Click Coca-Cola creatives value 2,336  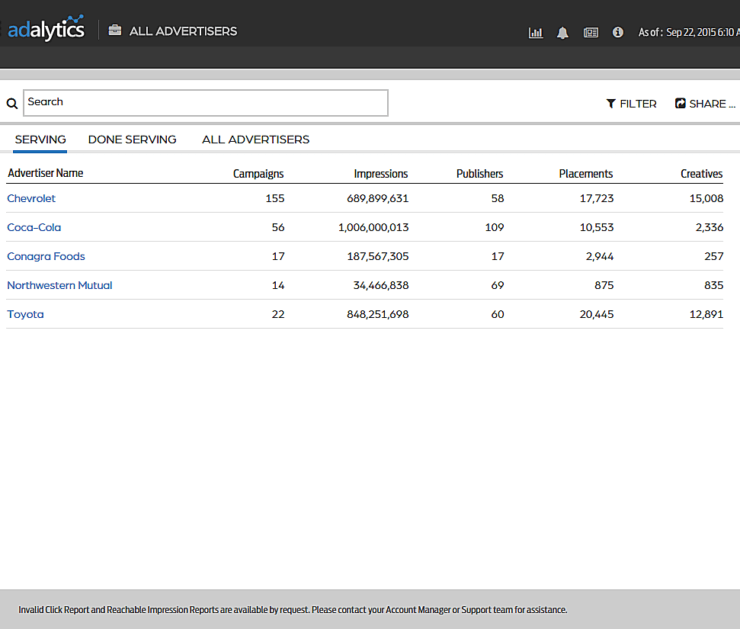[x=709, y=227]
